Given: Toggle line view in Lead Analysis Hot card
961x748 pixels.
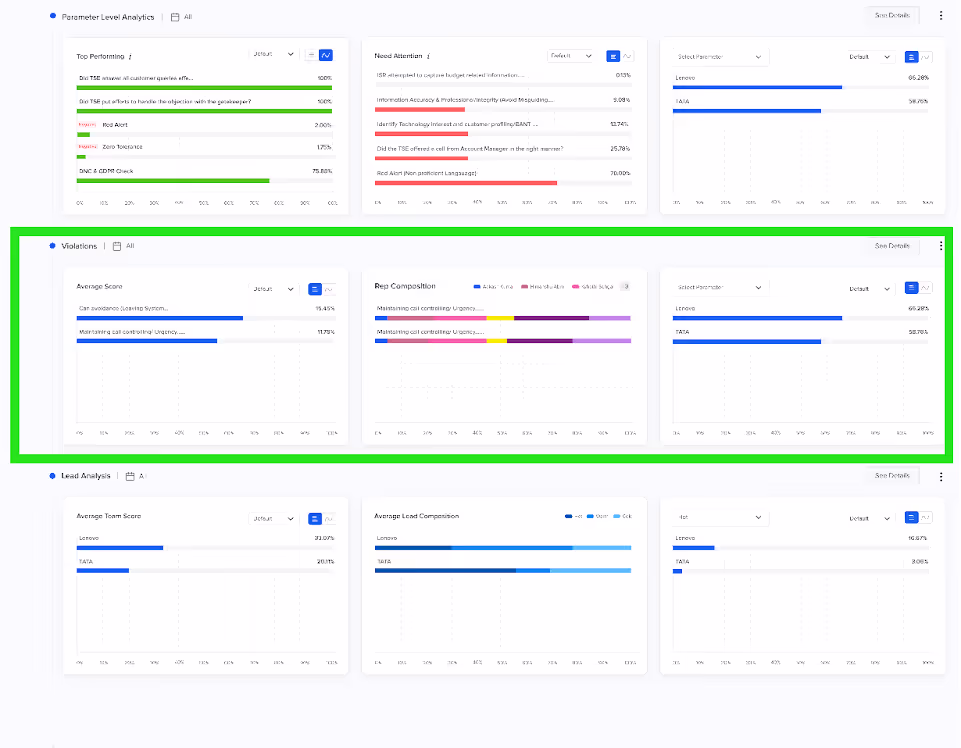Looking at the screenshot, I should pyautogui.click(x=925, y=517).
